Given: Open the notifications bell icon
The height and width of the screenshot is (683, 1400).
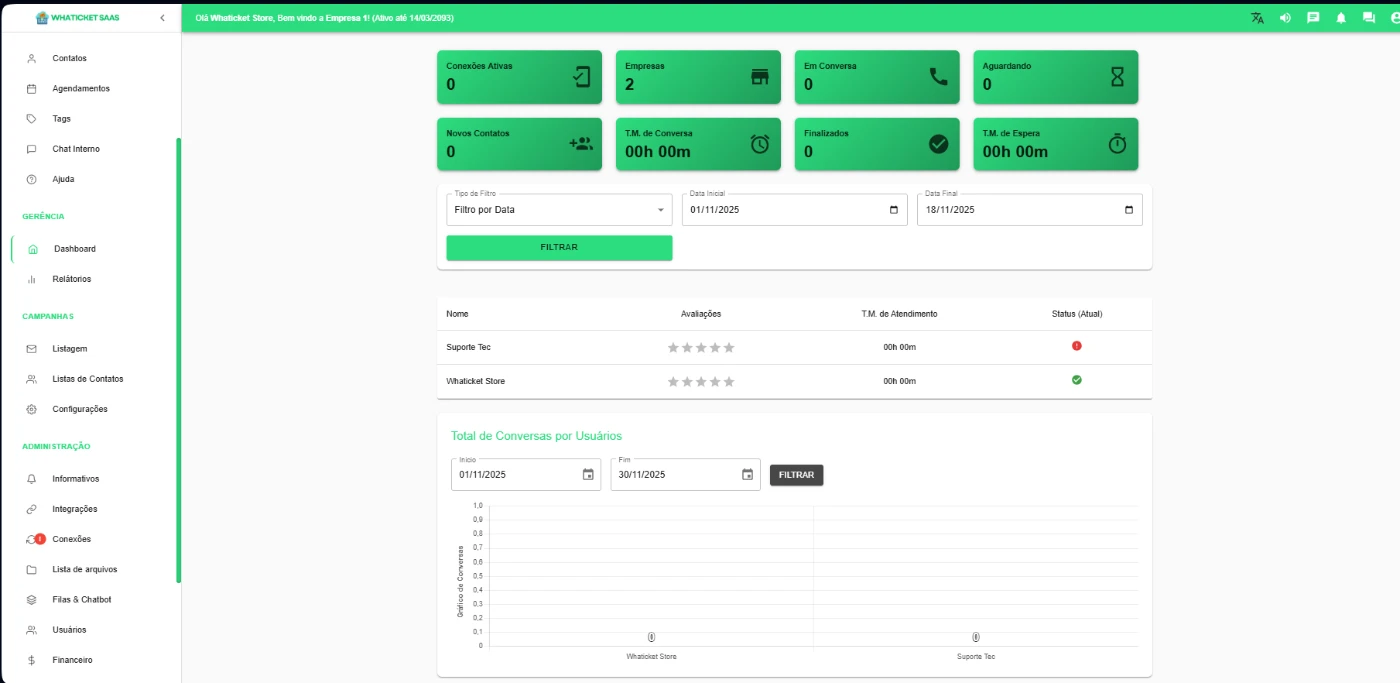Looking at the screenshot, I should coord(1341,18).
